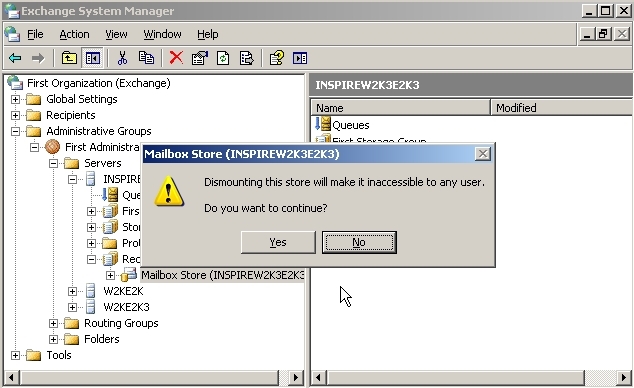Click Yes to dismount the store
This screenshot has height=388, width=634.
coord(278,242)
